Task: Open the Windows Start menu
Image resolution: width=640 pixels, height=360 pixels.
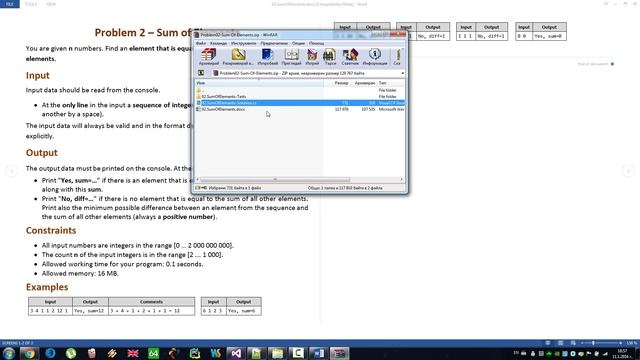Action: (9, 353)
